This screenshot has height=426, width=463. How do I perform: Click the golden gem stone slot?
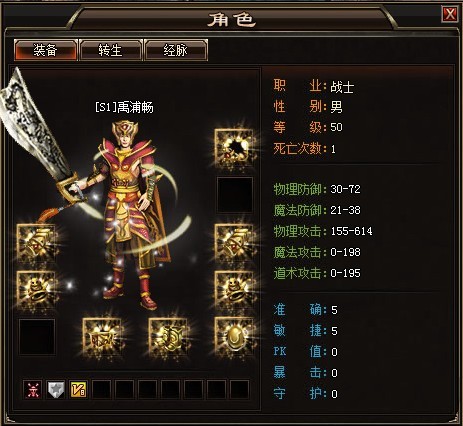[234, 337]
